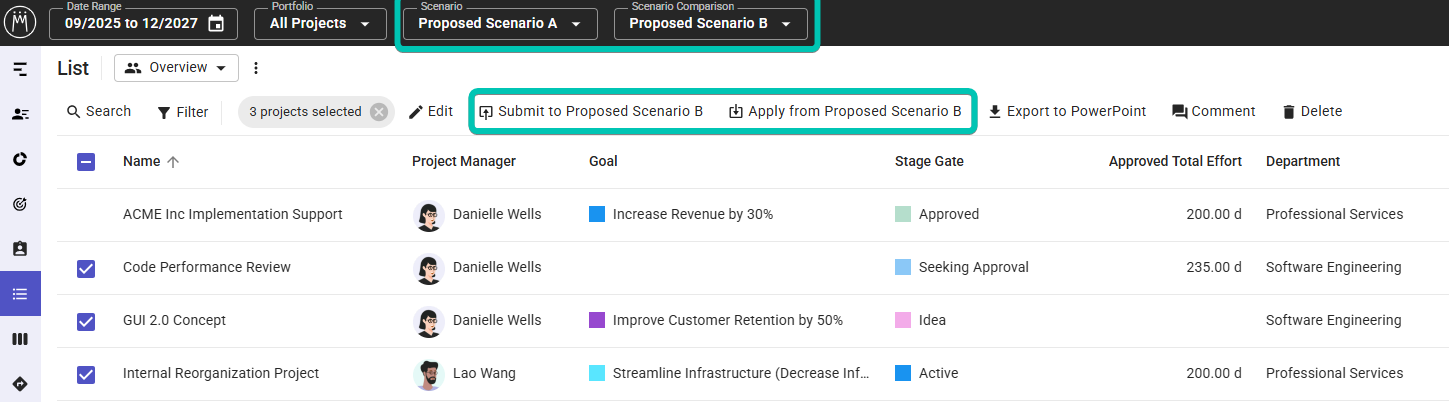1449x402 pixels.
Task: Open the calendar date picker icon
Action: coord(216,23)
